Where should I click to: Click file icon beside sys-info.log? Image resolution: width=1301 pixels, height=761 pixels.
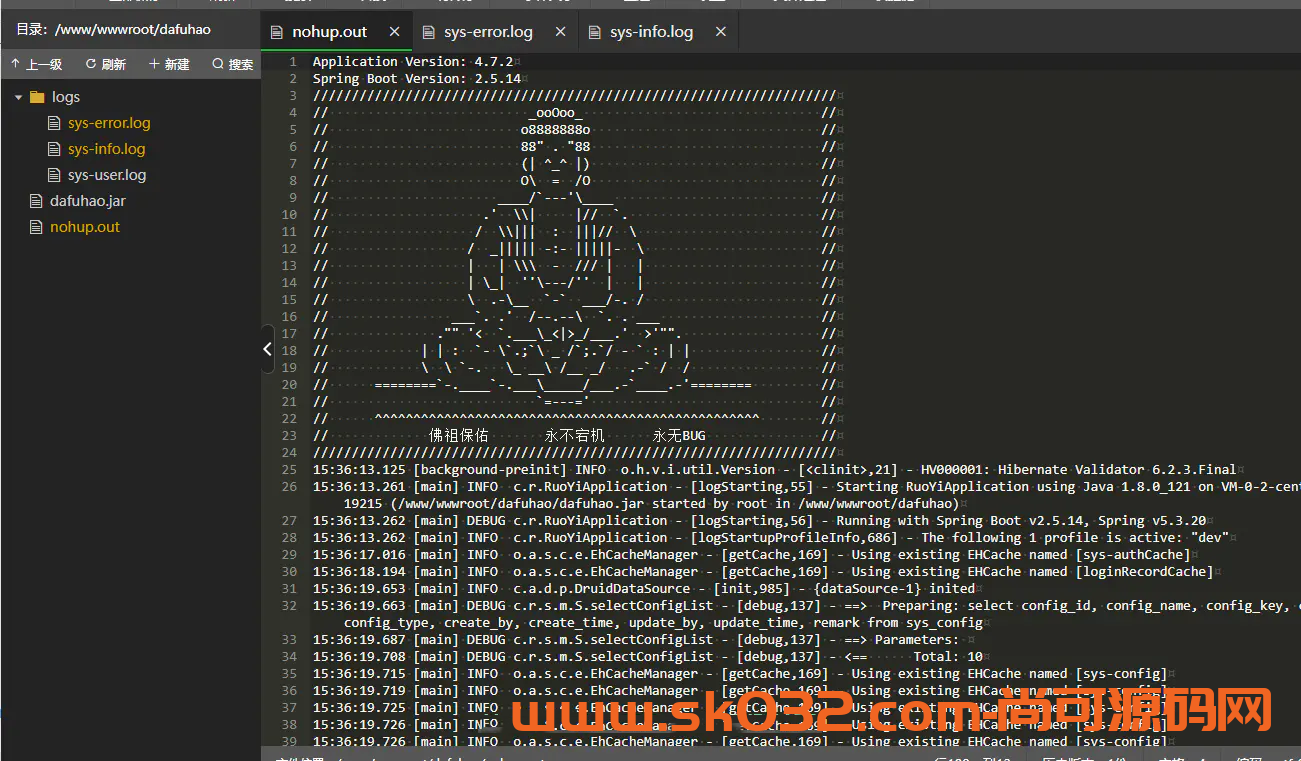tap(55, 149)
